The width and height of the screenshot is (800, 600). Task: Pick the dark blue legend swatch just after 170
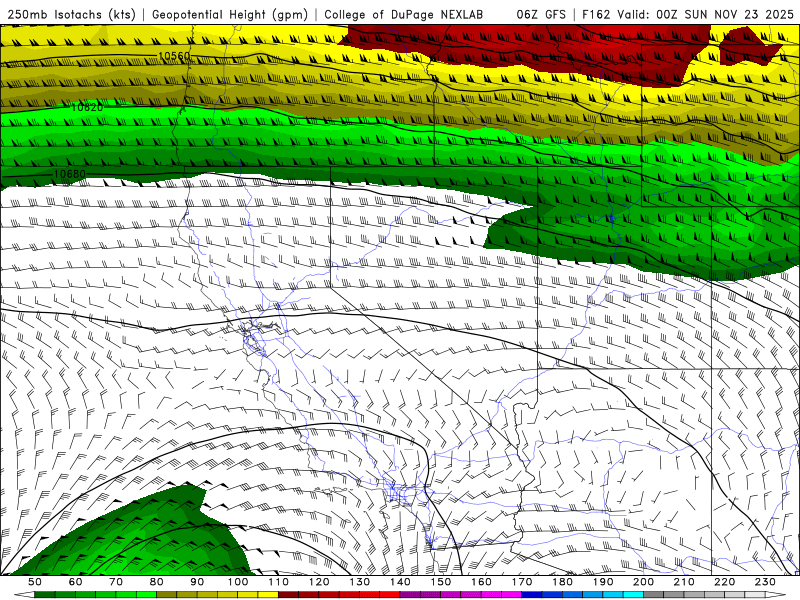tap(532, 595)
